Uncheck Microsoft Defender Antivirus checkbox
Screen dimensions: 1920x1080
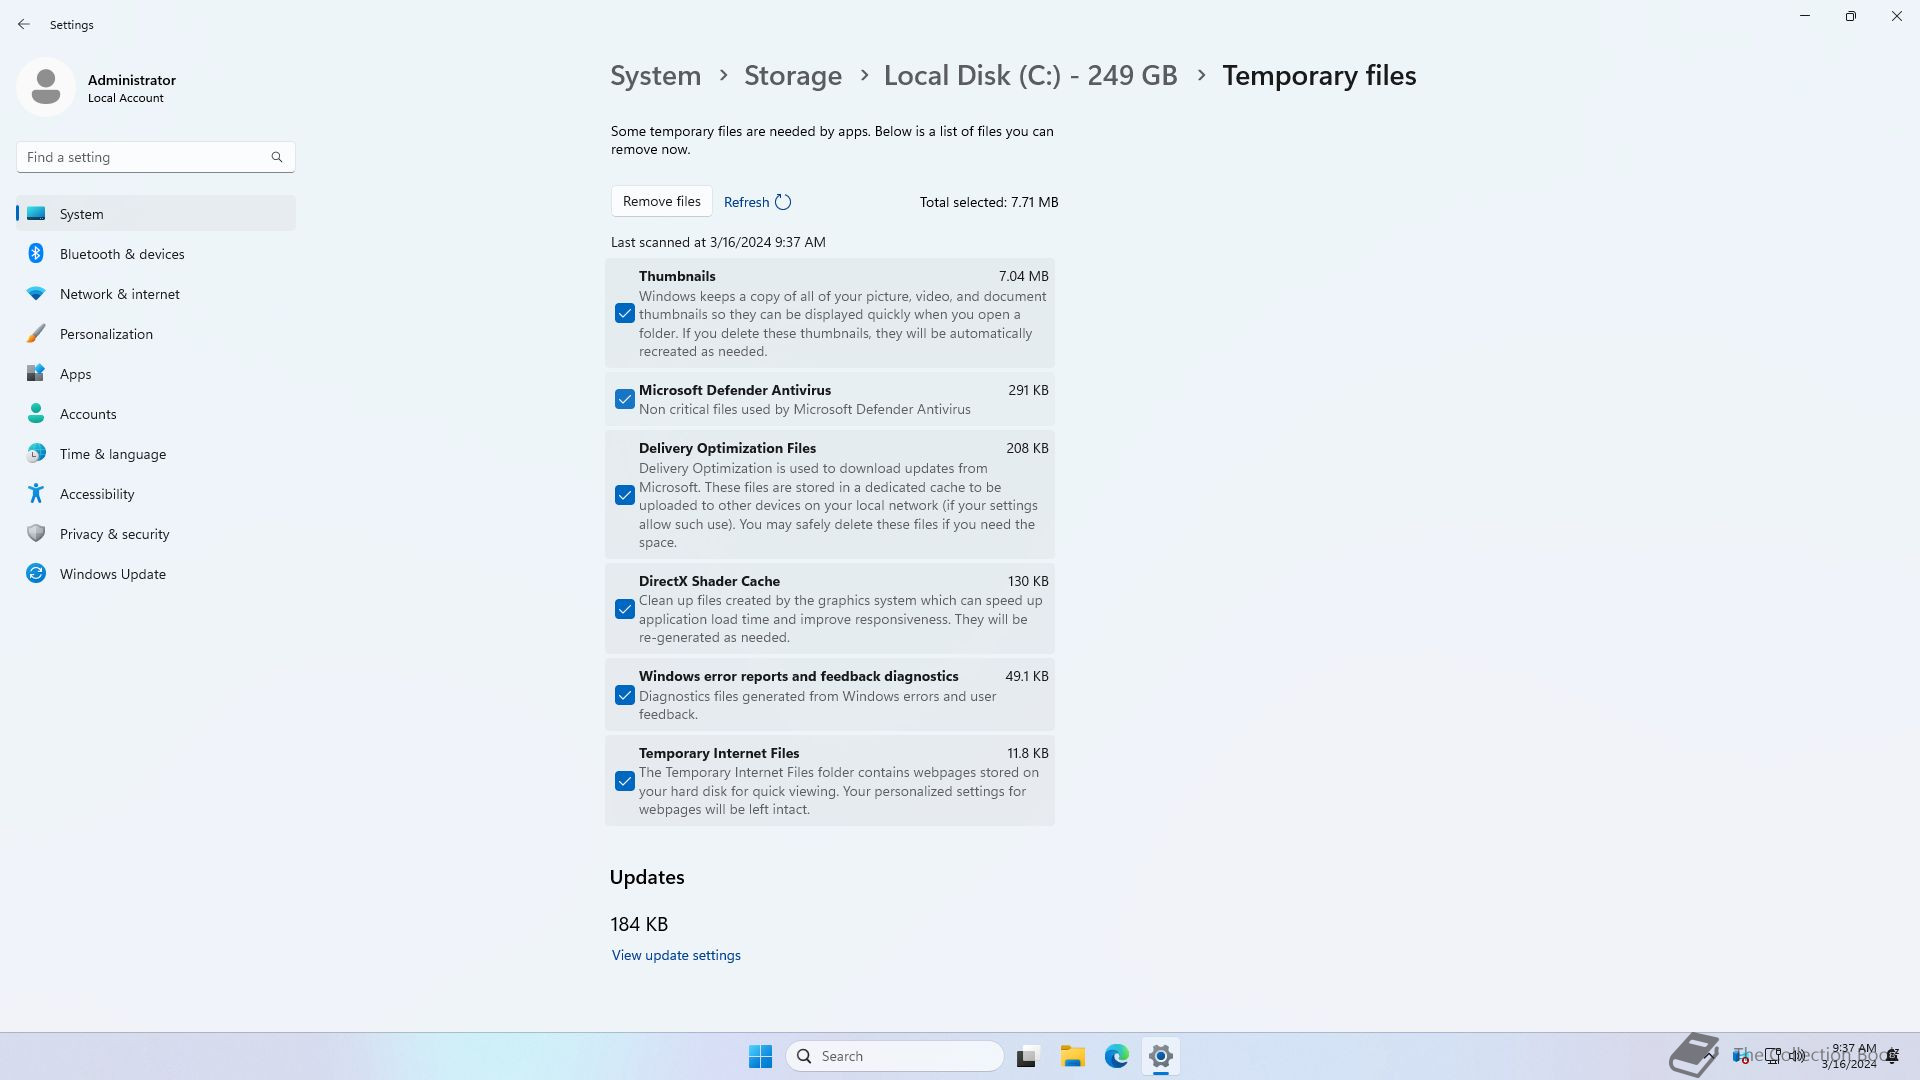click(625, 400)
